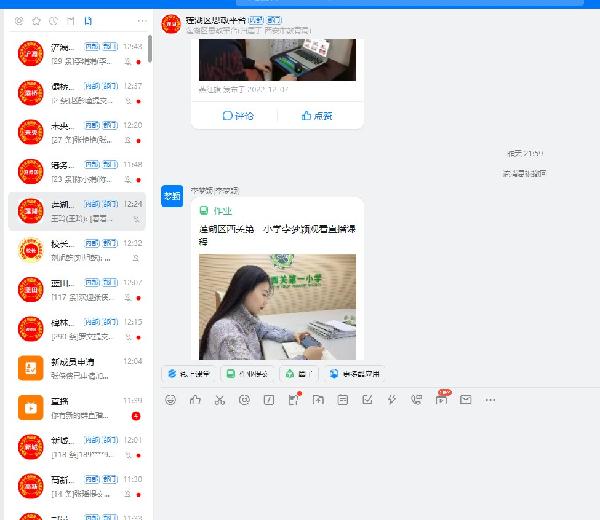600x520 pixels.
Task: Click the 点赞 like button
Action: (x=317, y=116)
